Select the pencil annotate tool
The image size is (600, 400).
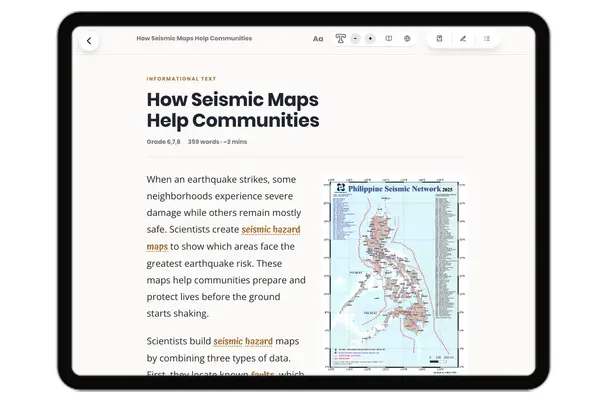click(x=463, y=39)
